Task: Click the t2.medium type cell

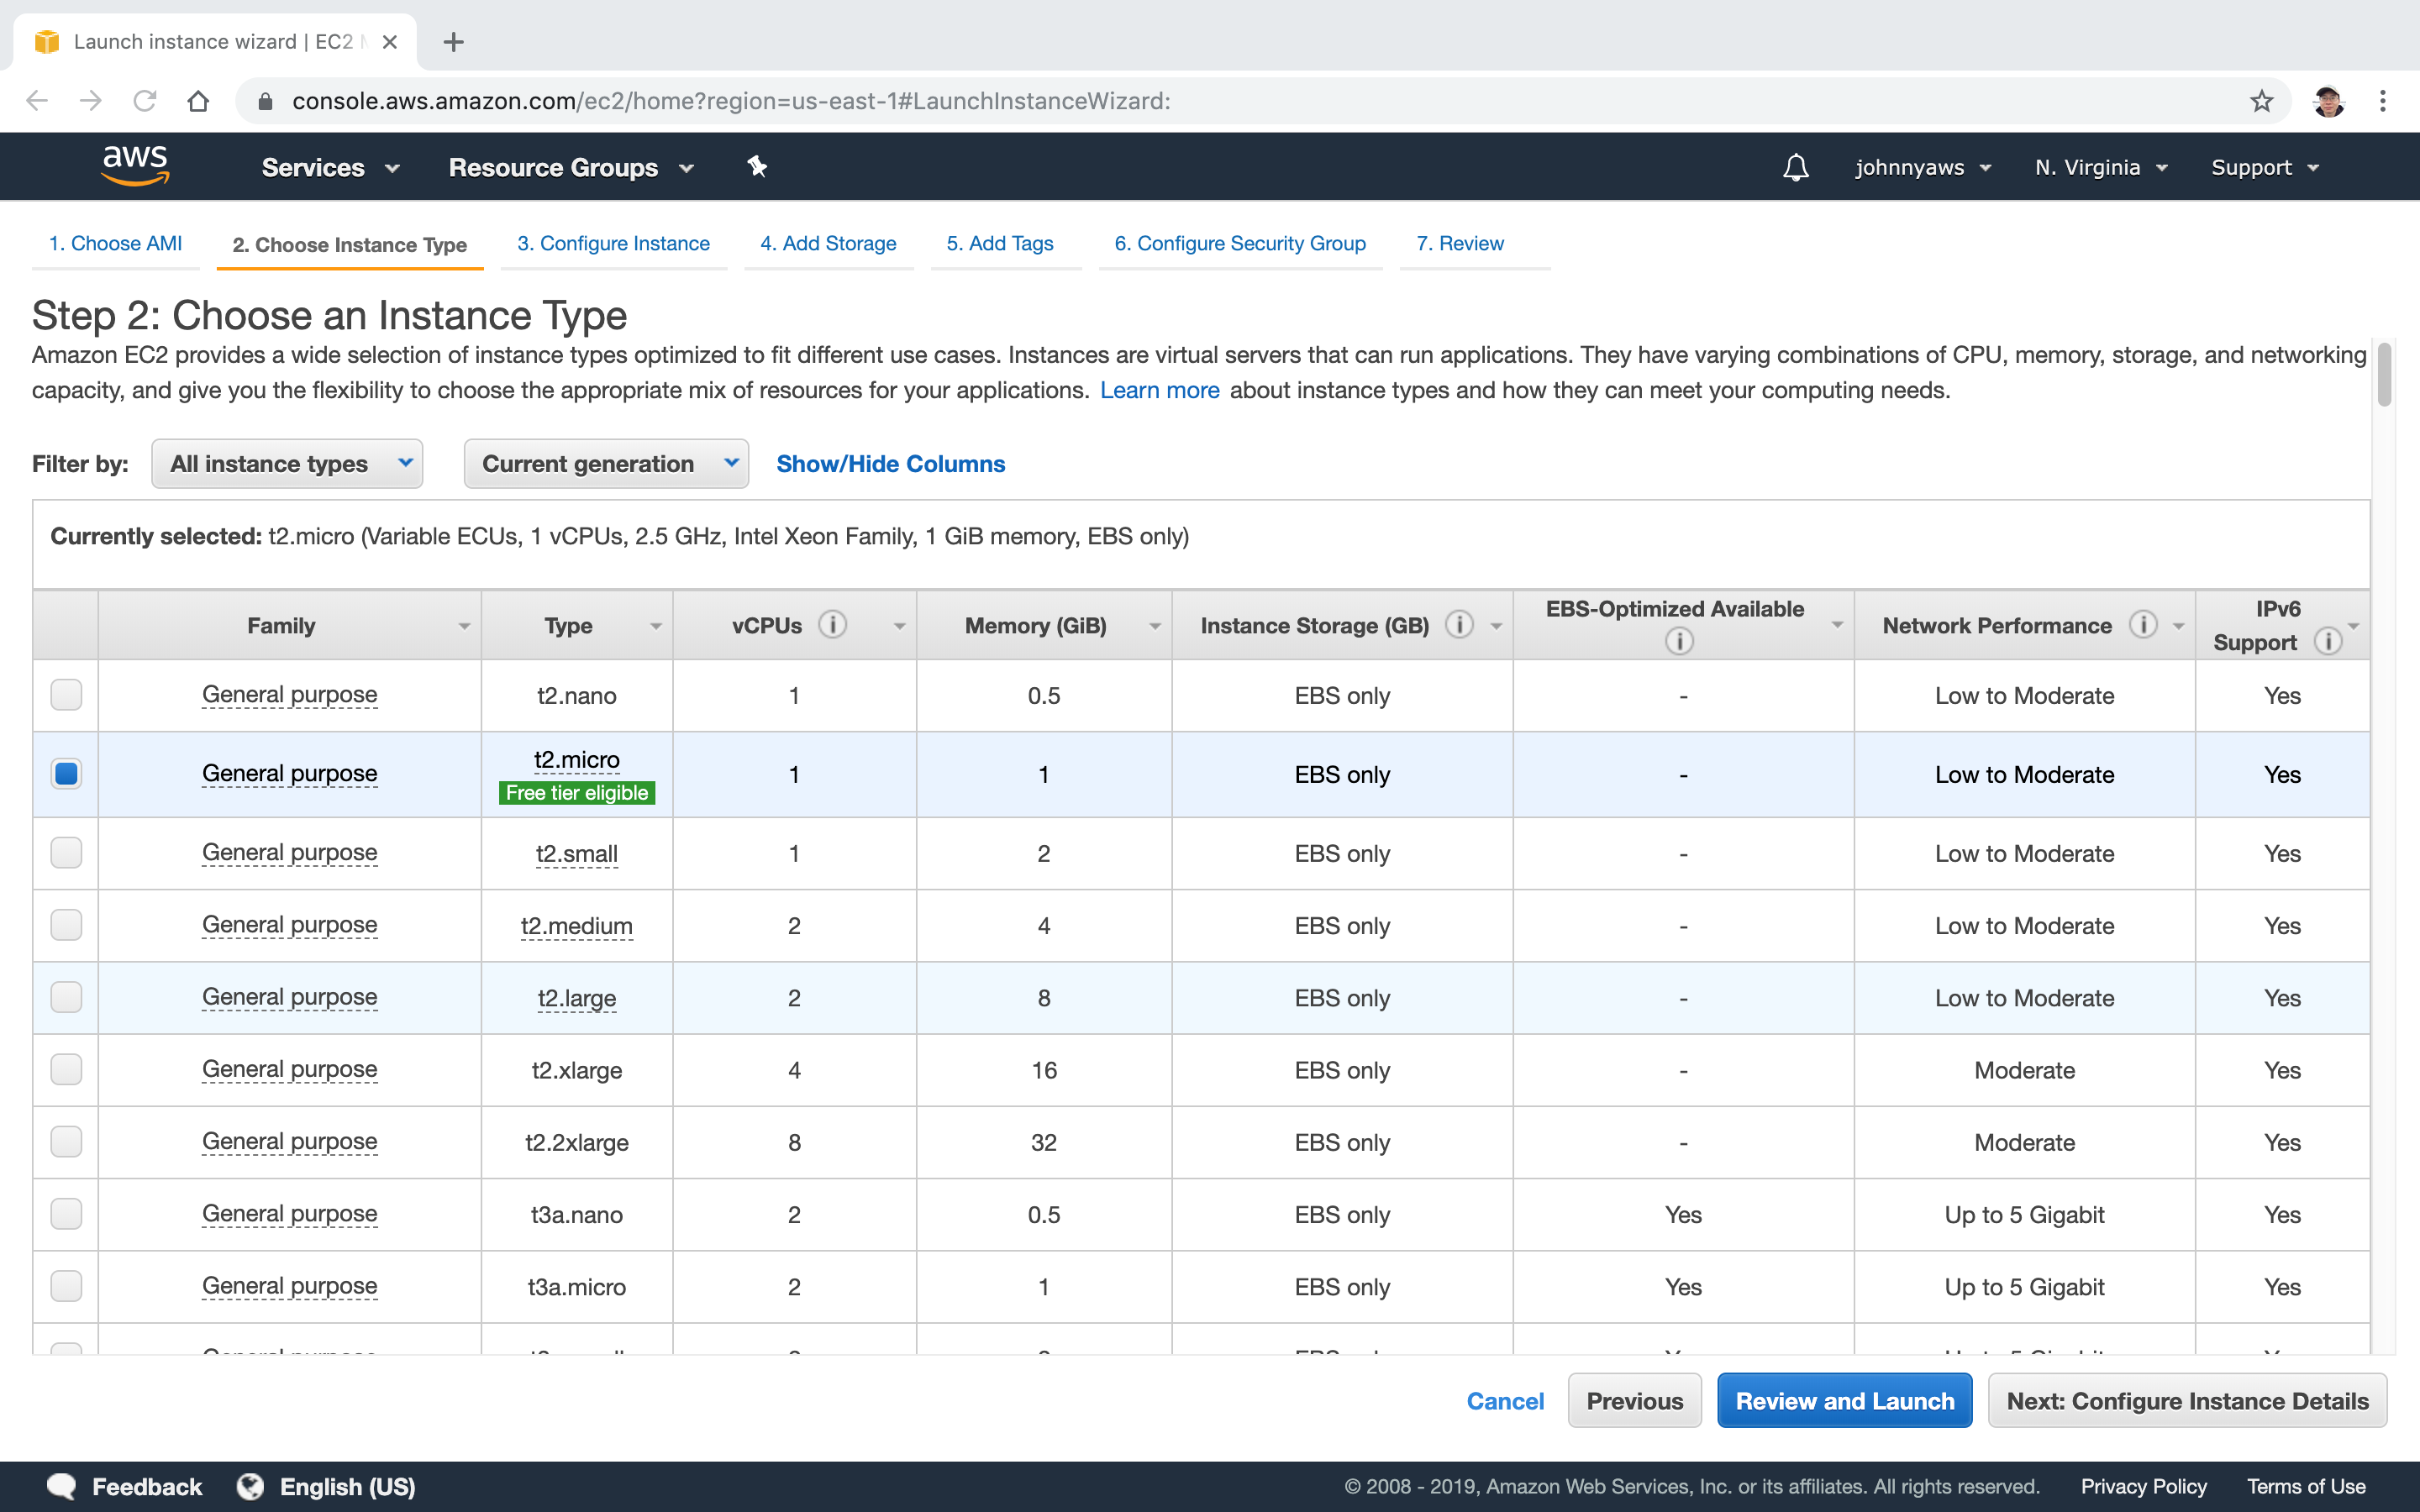Action: 577,926
